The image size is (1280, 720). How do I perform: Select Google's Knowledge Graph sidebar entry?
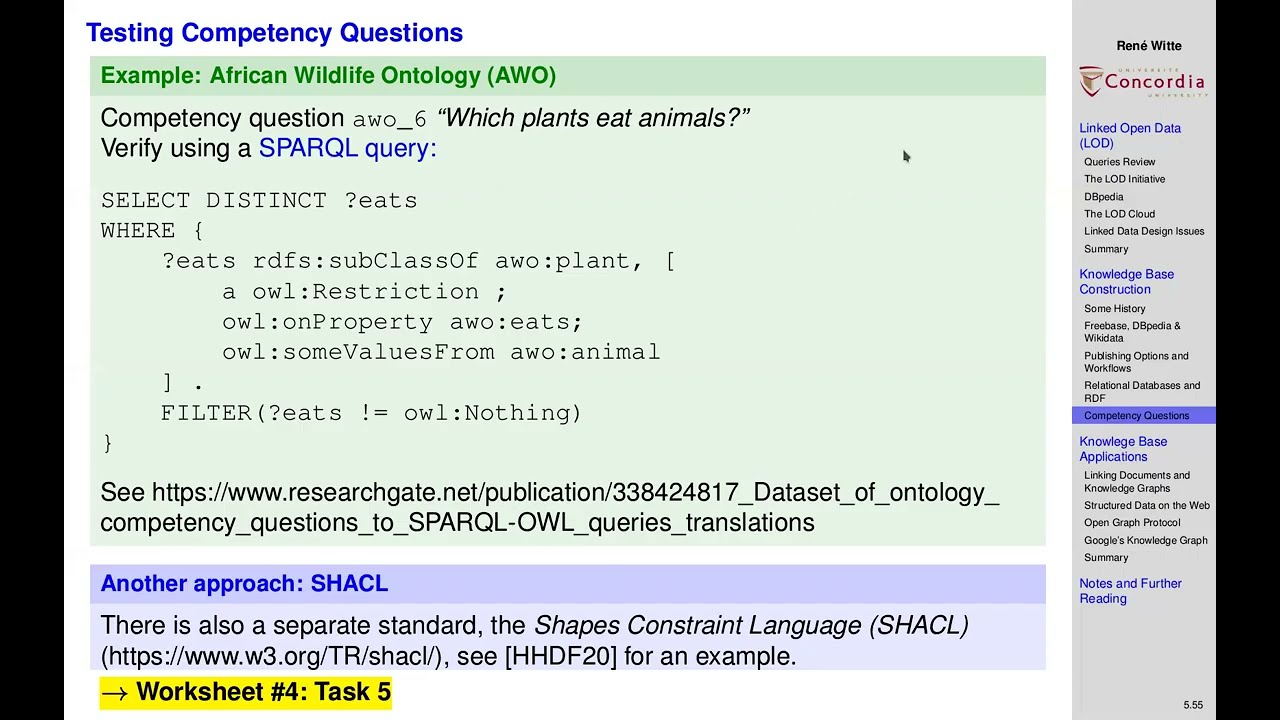pyautogui.click(x=1145, y=541)
